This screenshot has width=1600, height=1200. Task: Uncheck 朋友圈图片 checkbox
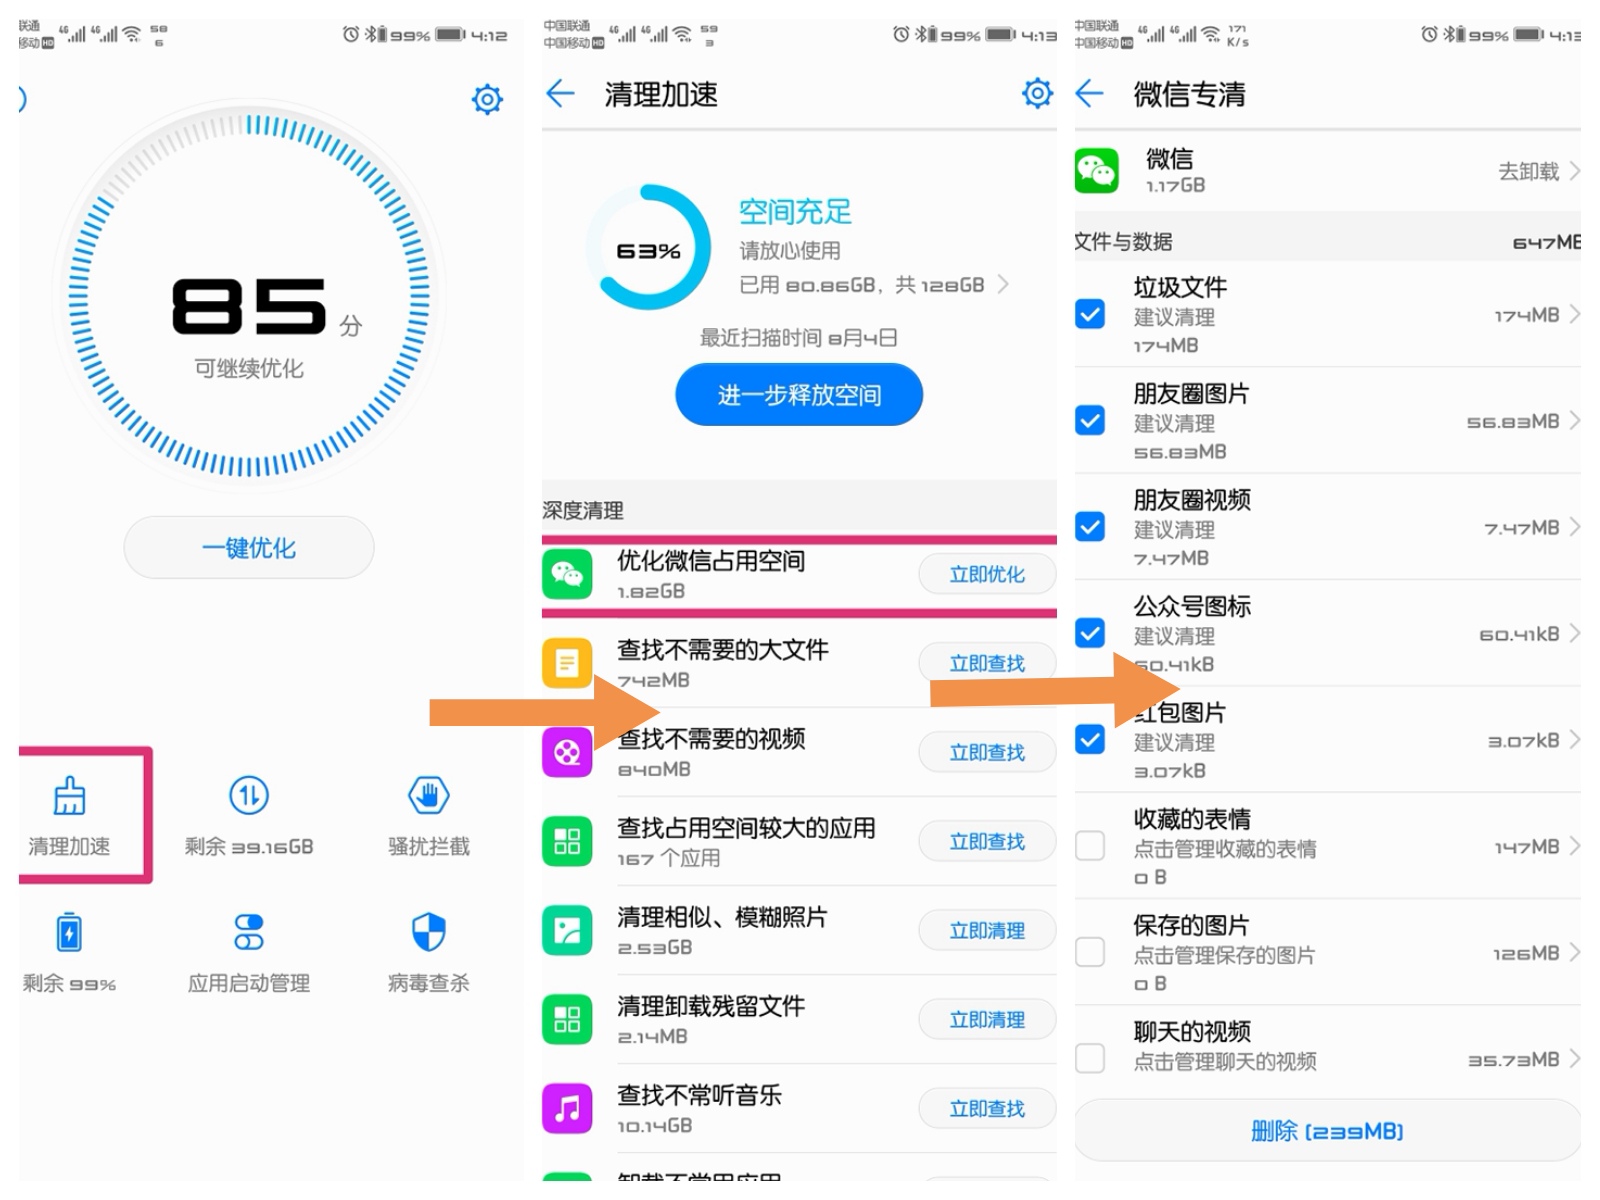[1090, 420]
